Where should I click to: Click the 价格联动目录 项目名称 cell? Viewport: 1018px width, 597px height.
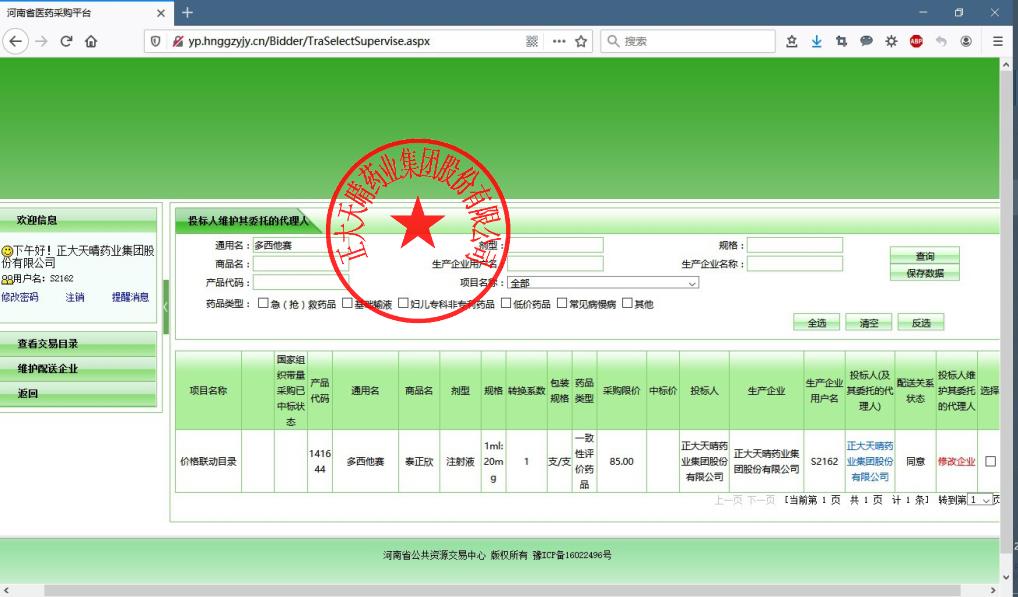coord(208,461)
